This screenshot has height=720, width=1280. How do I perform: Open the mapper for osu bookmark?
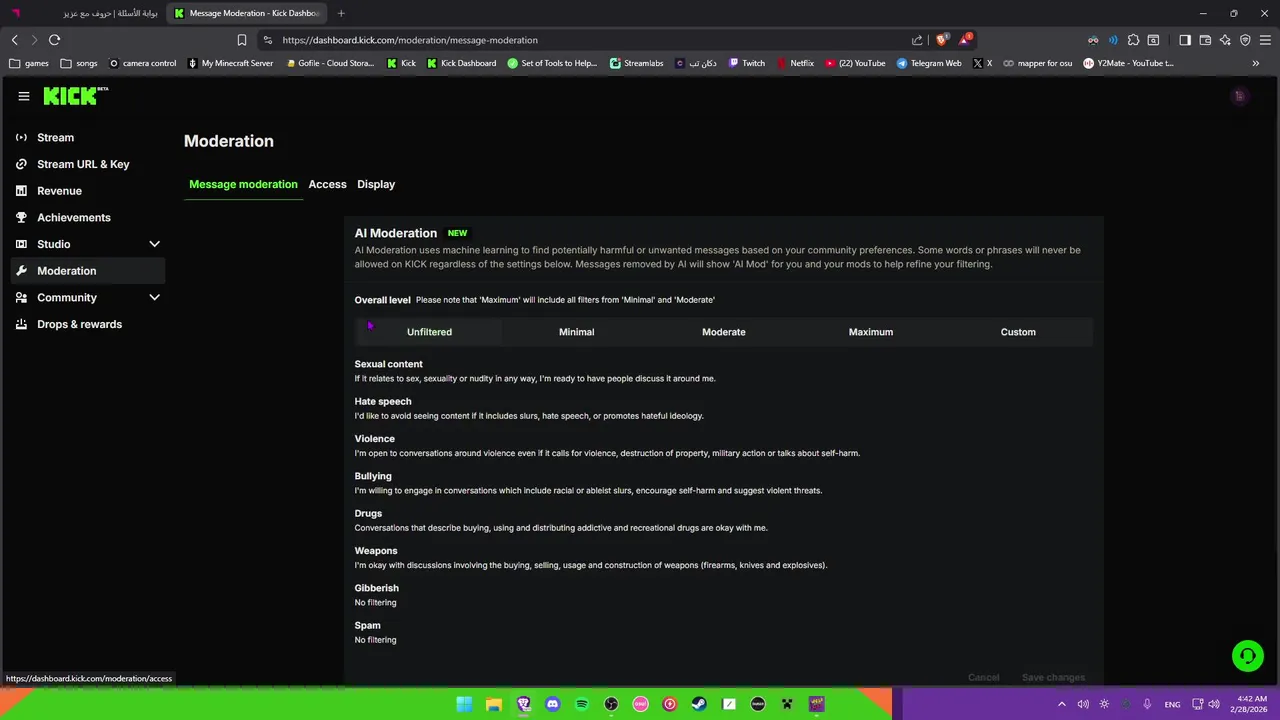point(1037,63)
